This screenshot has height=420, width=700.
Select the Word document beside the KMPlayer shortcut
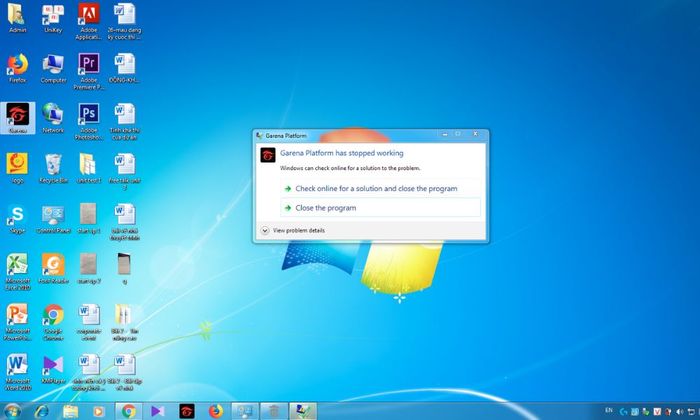click(x=88, y=372)
